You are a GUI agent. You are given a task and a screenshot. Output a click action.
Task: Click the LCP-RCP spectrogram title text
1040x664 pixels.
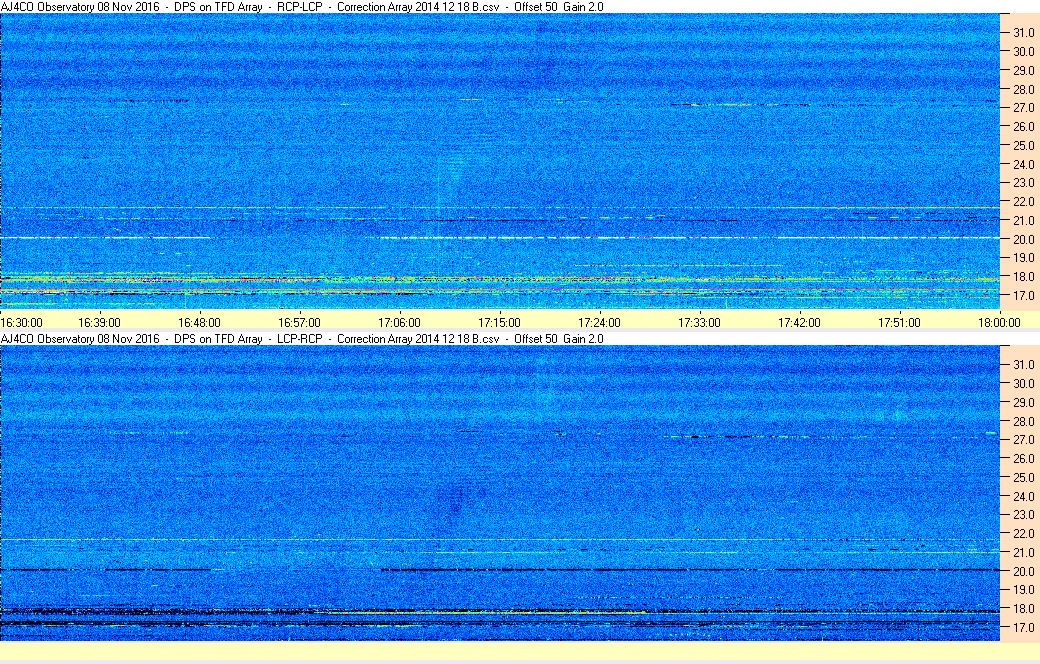pyautogui.click(x=302, y=338)
